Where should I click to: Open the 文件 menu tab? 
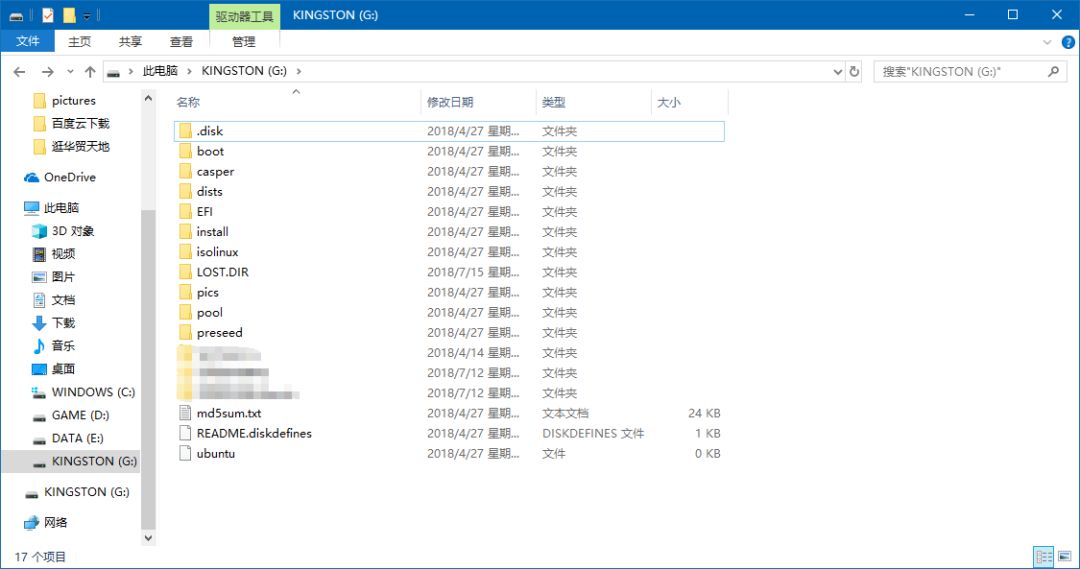28,41
